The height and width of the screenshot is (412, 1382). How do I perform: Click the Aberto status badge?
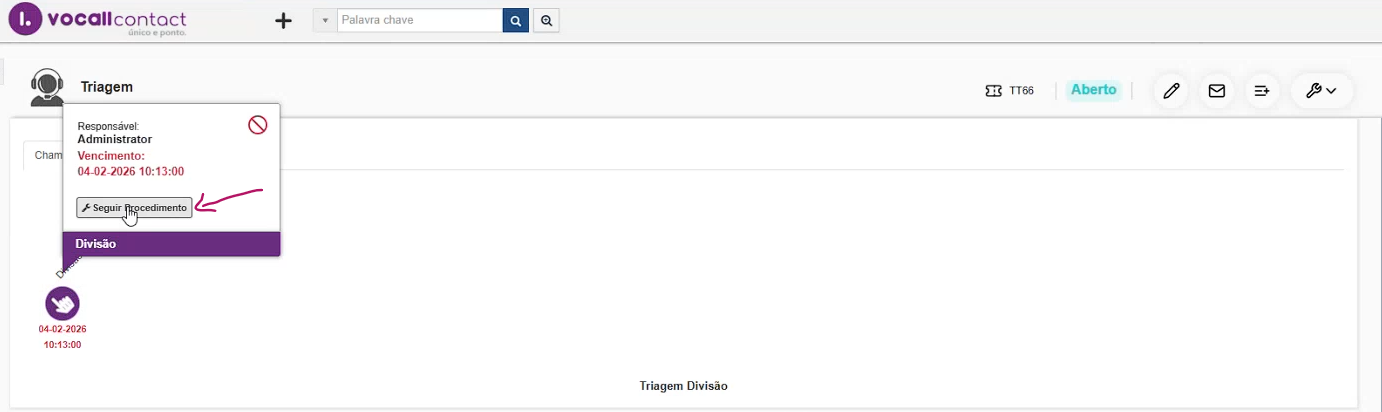click(x=1093, y=90)
